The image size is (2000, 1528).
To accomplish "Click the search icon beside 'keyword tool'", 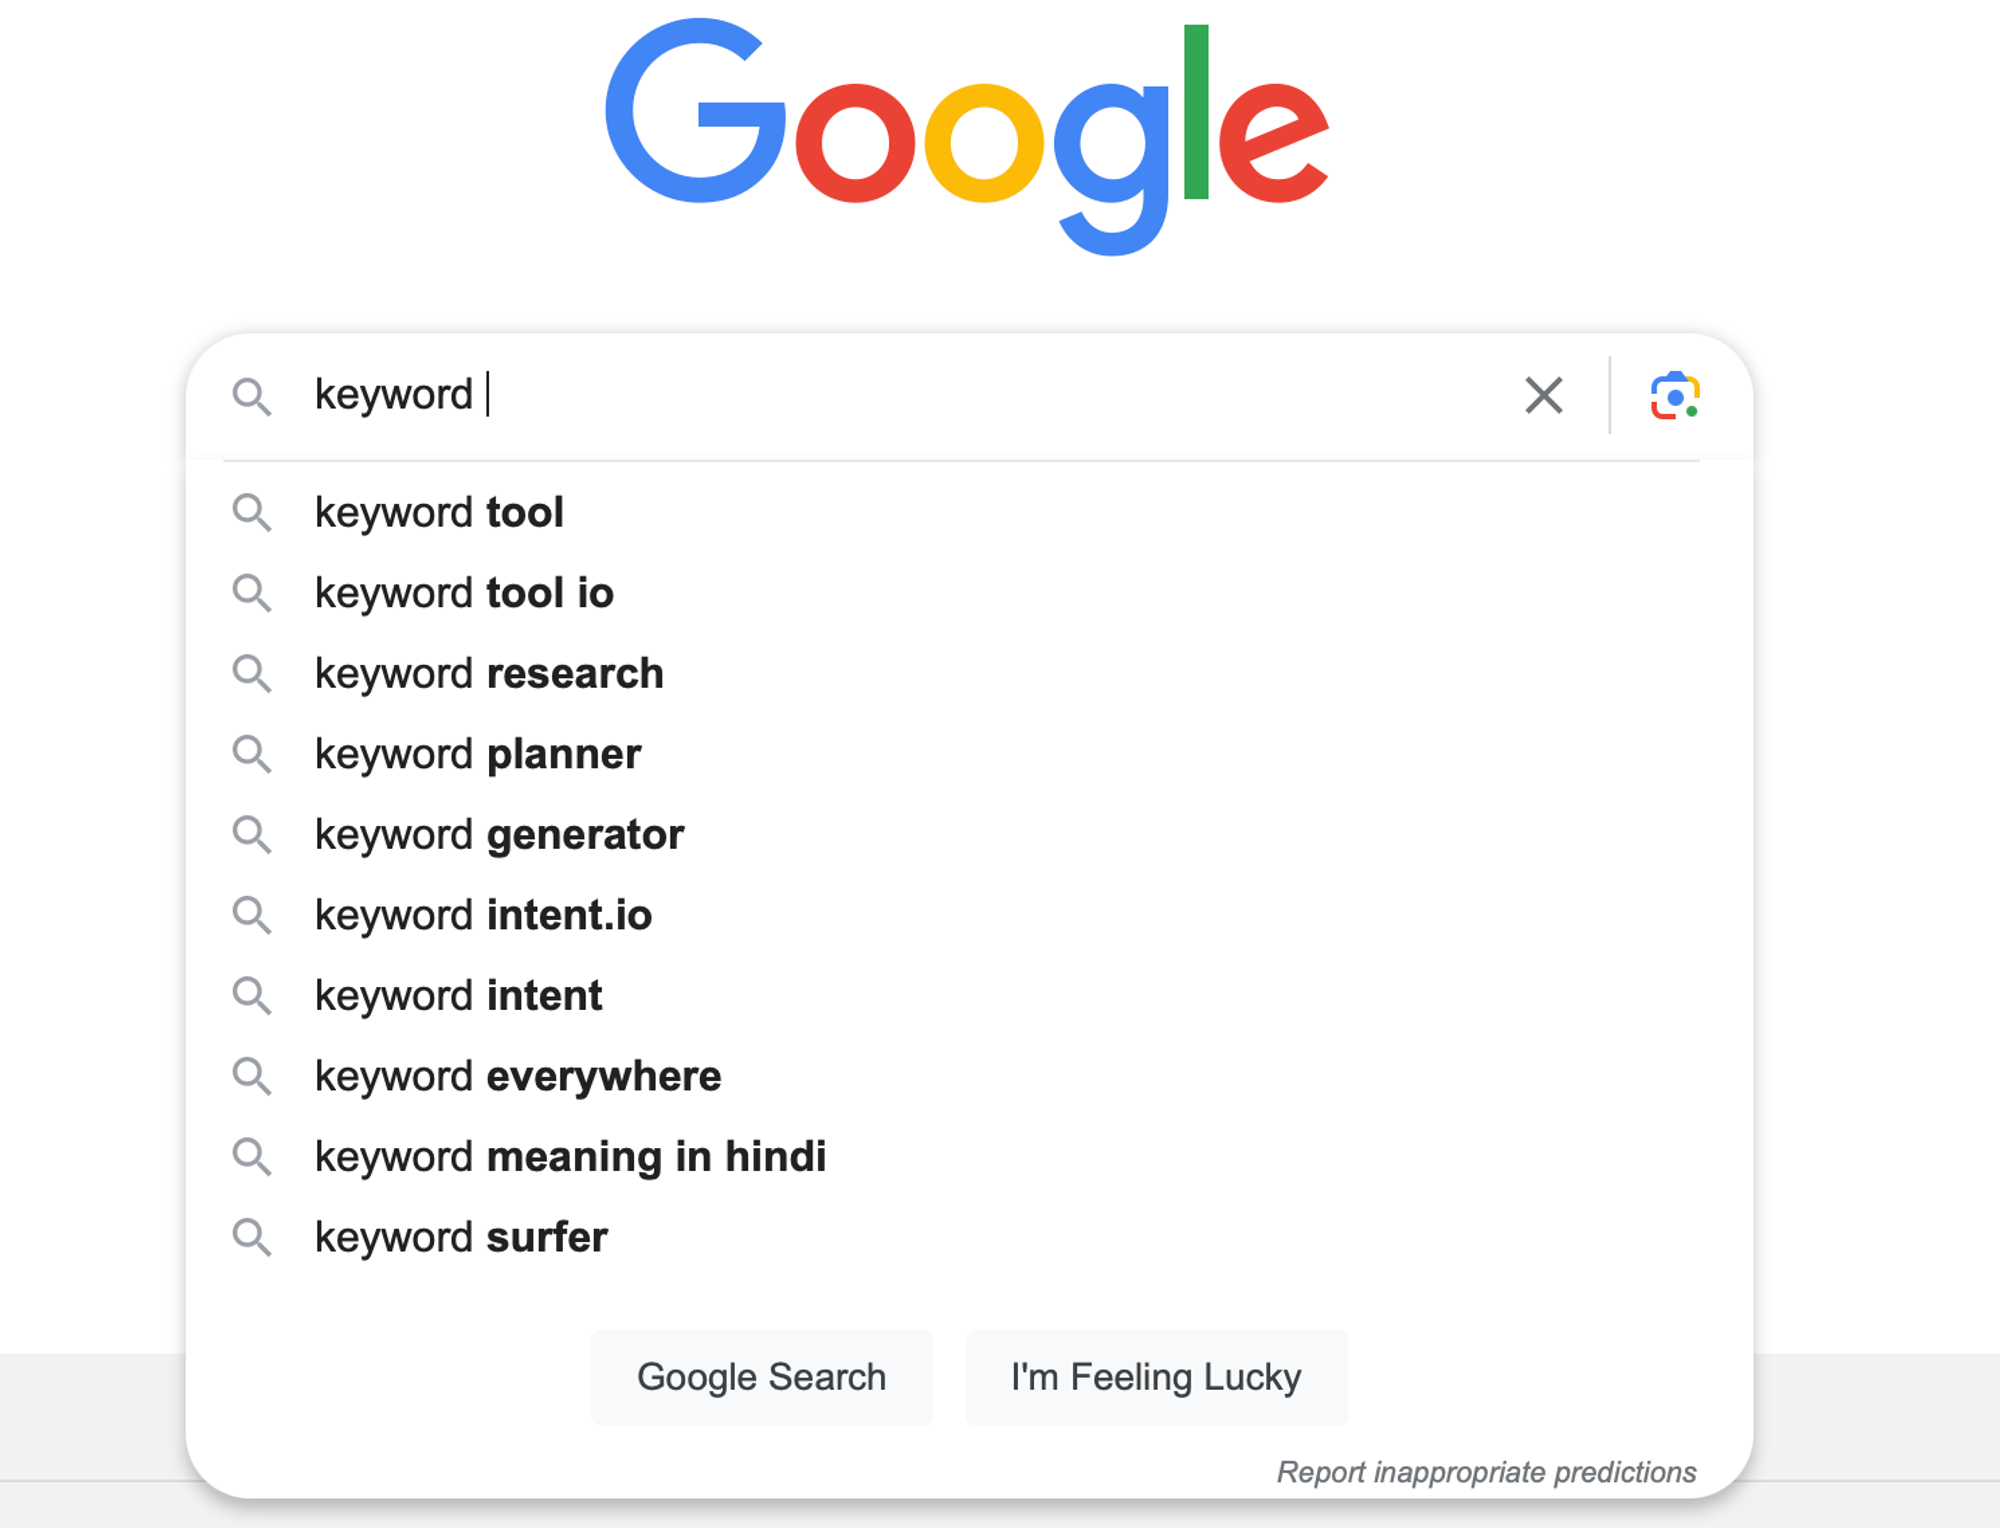I will (253, 513).
